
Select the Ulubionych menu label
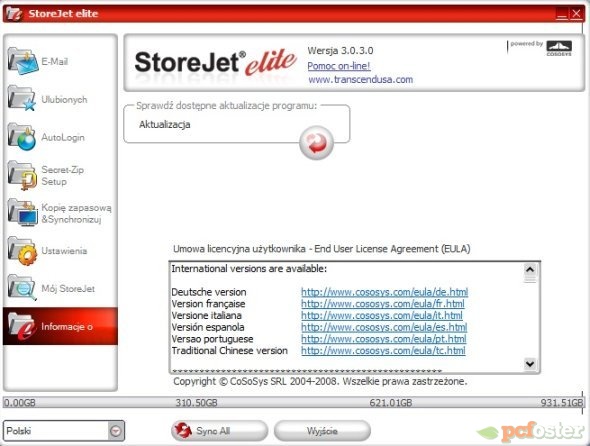tap(64, 99)
